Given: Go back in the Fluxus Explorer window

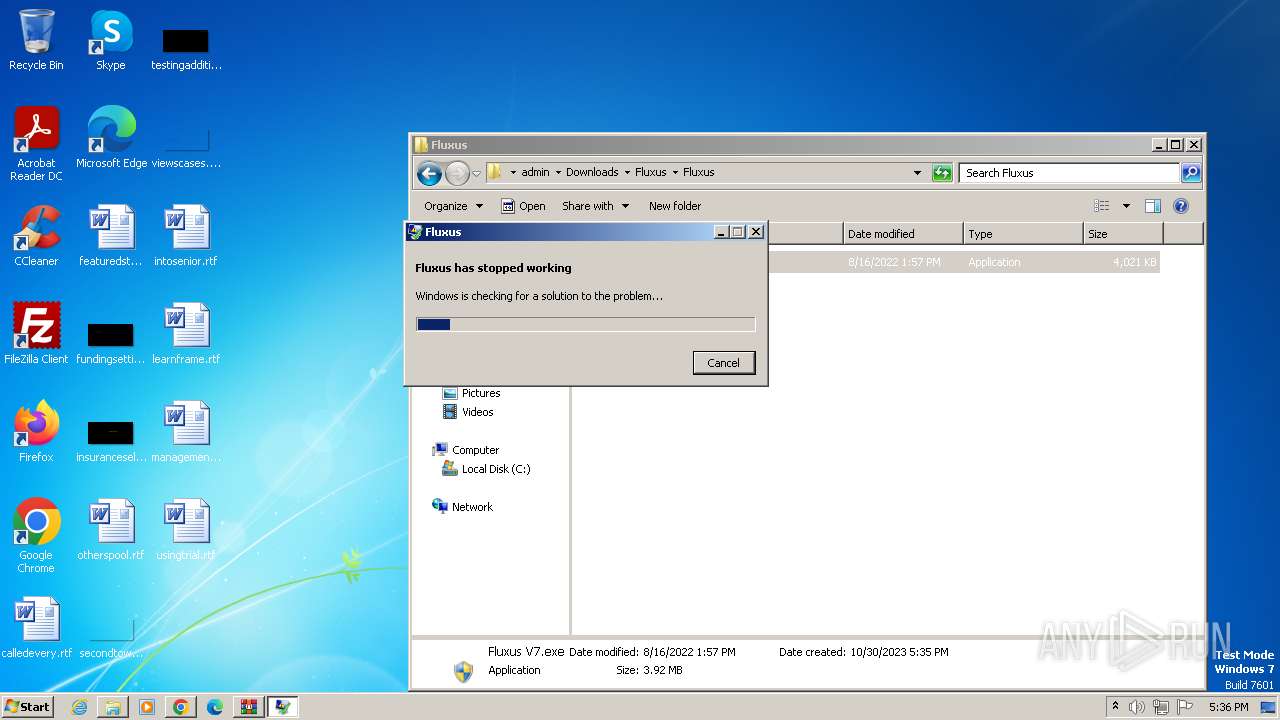Looking at the screenshot, I should click(x=429, y=174).
